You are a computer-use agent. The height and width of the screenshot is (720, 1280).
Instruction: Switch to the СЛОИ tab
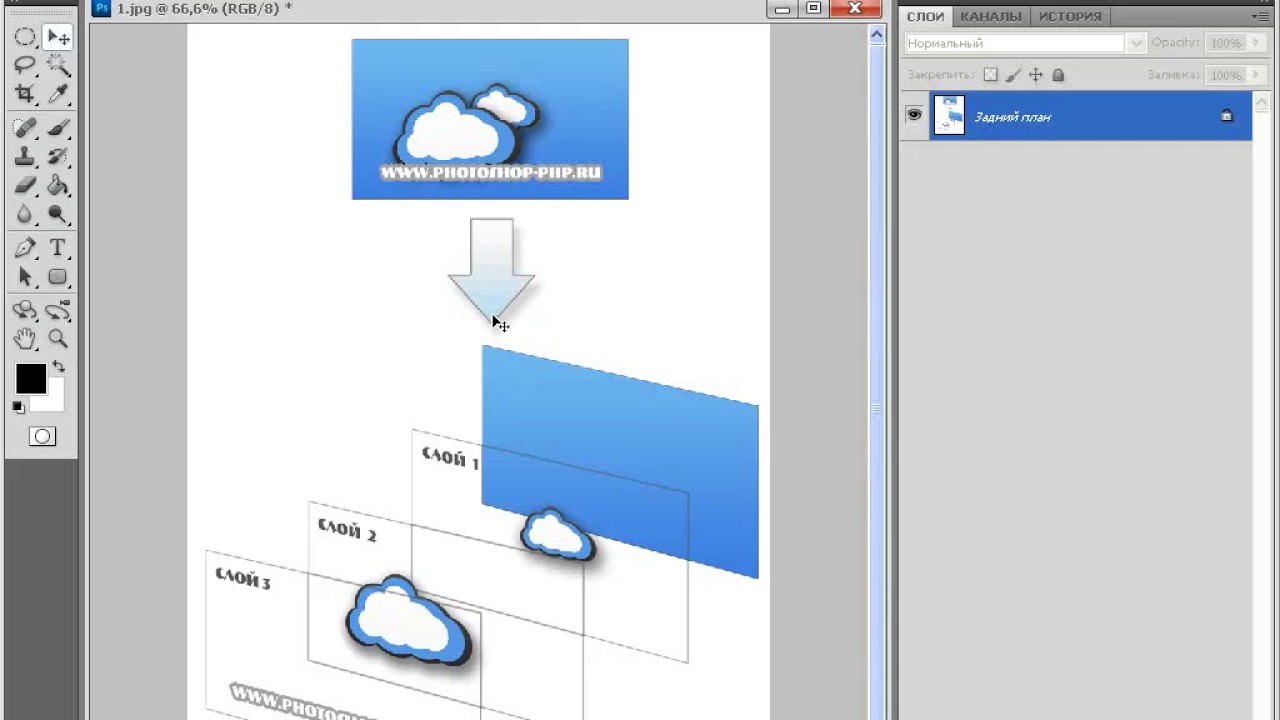[925, 16]
